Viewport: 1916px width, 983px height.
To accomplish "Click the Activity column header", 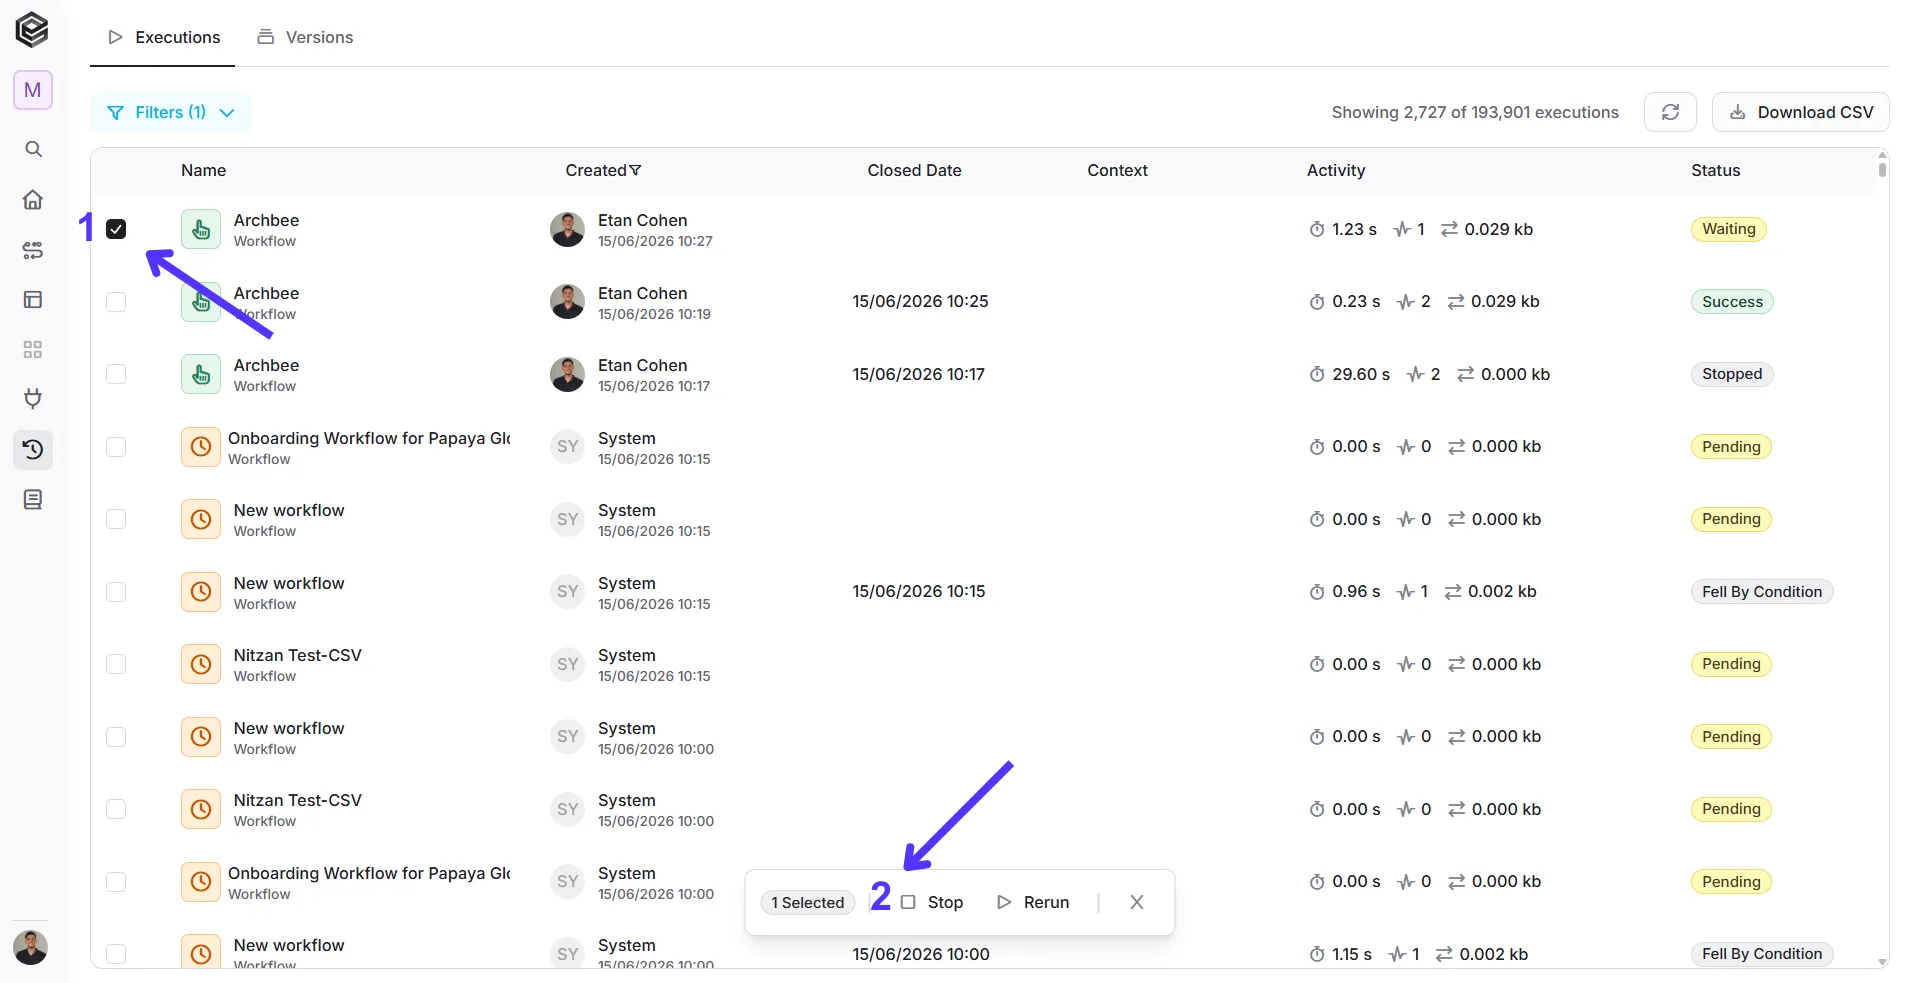I will click(1336, 170).
